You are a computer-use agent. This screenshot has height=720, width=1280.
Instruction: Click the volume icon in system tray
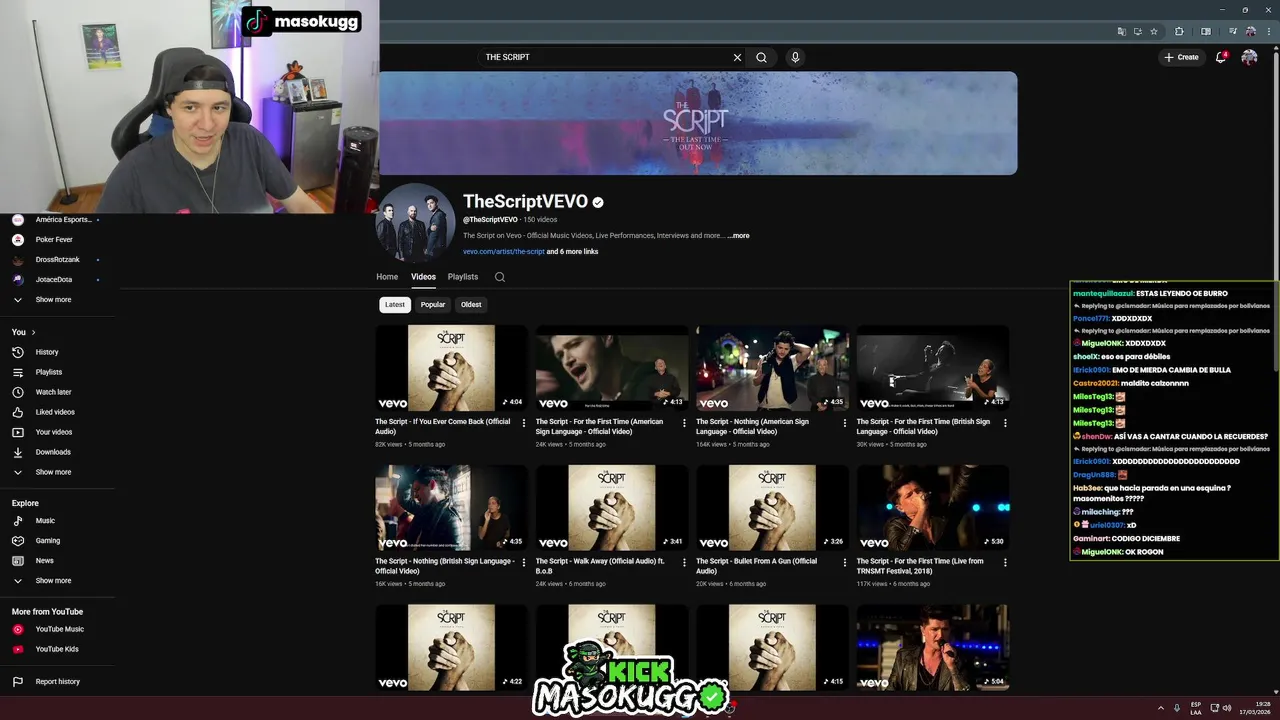(1227, 708)
